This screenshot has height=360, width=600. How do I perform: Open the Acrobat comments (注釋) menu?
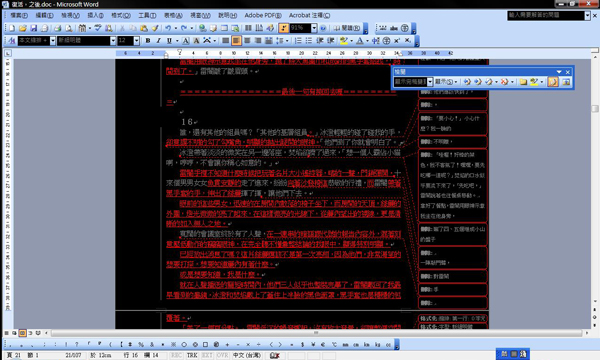(309, 16)
